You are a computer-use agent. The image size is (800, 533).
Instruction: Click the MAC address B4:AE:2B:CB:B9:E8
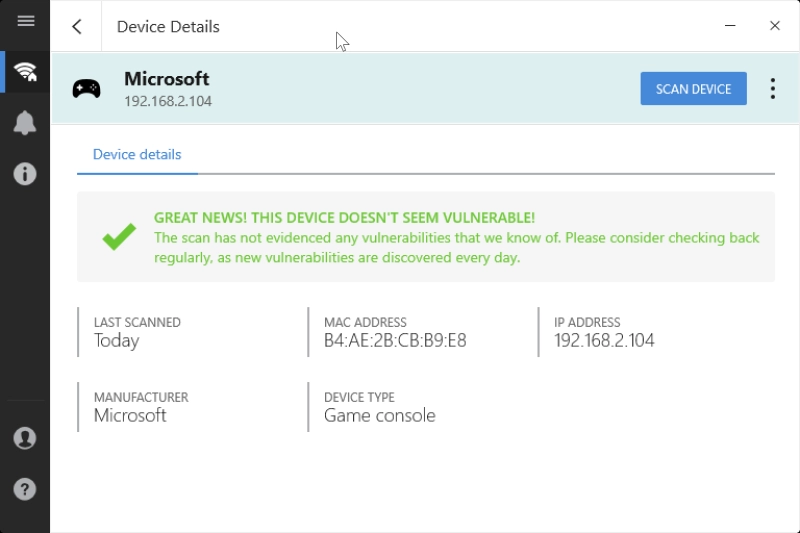point(395,341)
